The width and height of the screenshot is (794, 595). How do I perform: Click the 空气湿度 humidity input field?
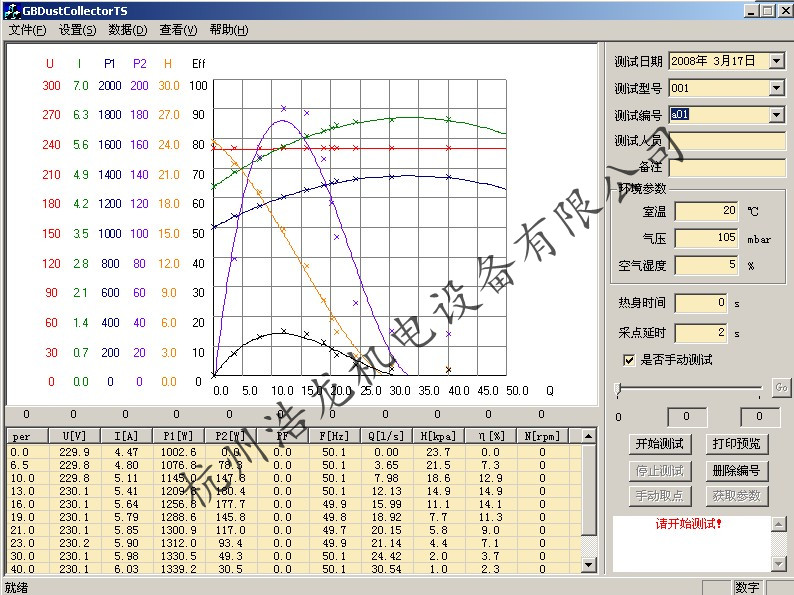pyautogui.click(x=707, y=266)
